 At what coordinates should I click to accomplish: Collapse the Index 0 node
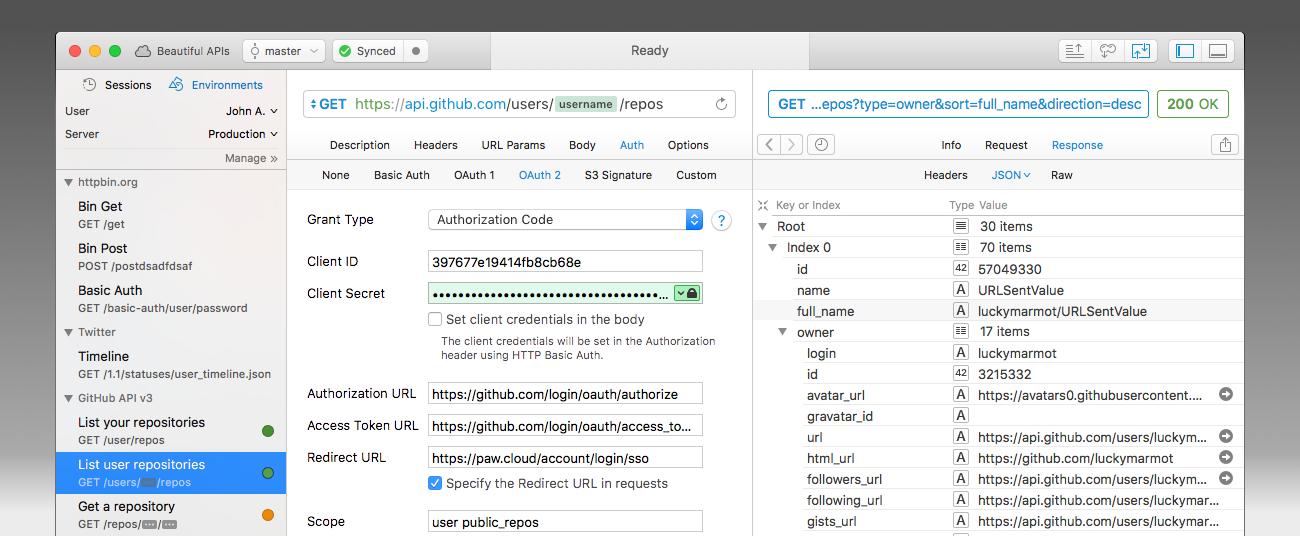coord(773,248)
